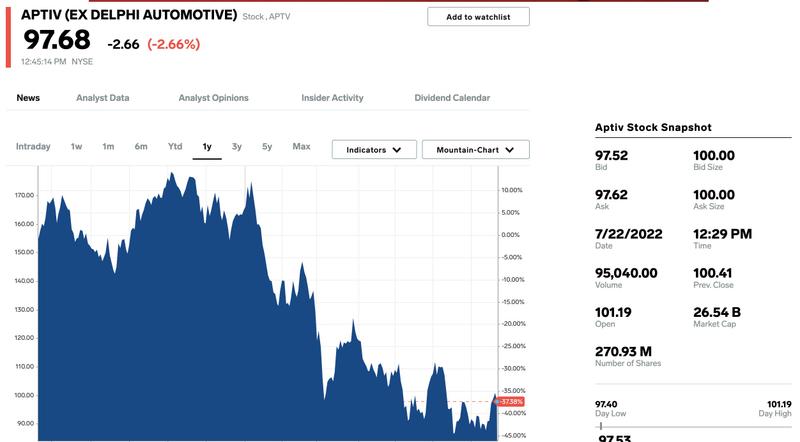Click the 270.93 M Number of Shares value
800x442 pixels.
click(623, 352)
